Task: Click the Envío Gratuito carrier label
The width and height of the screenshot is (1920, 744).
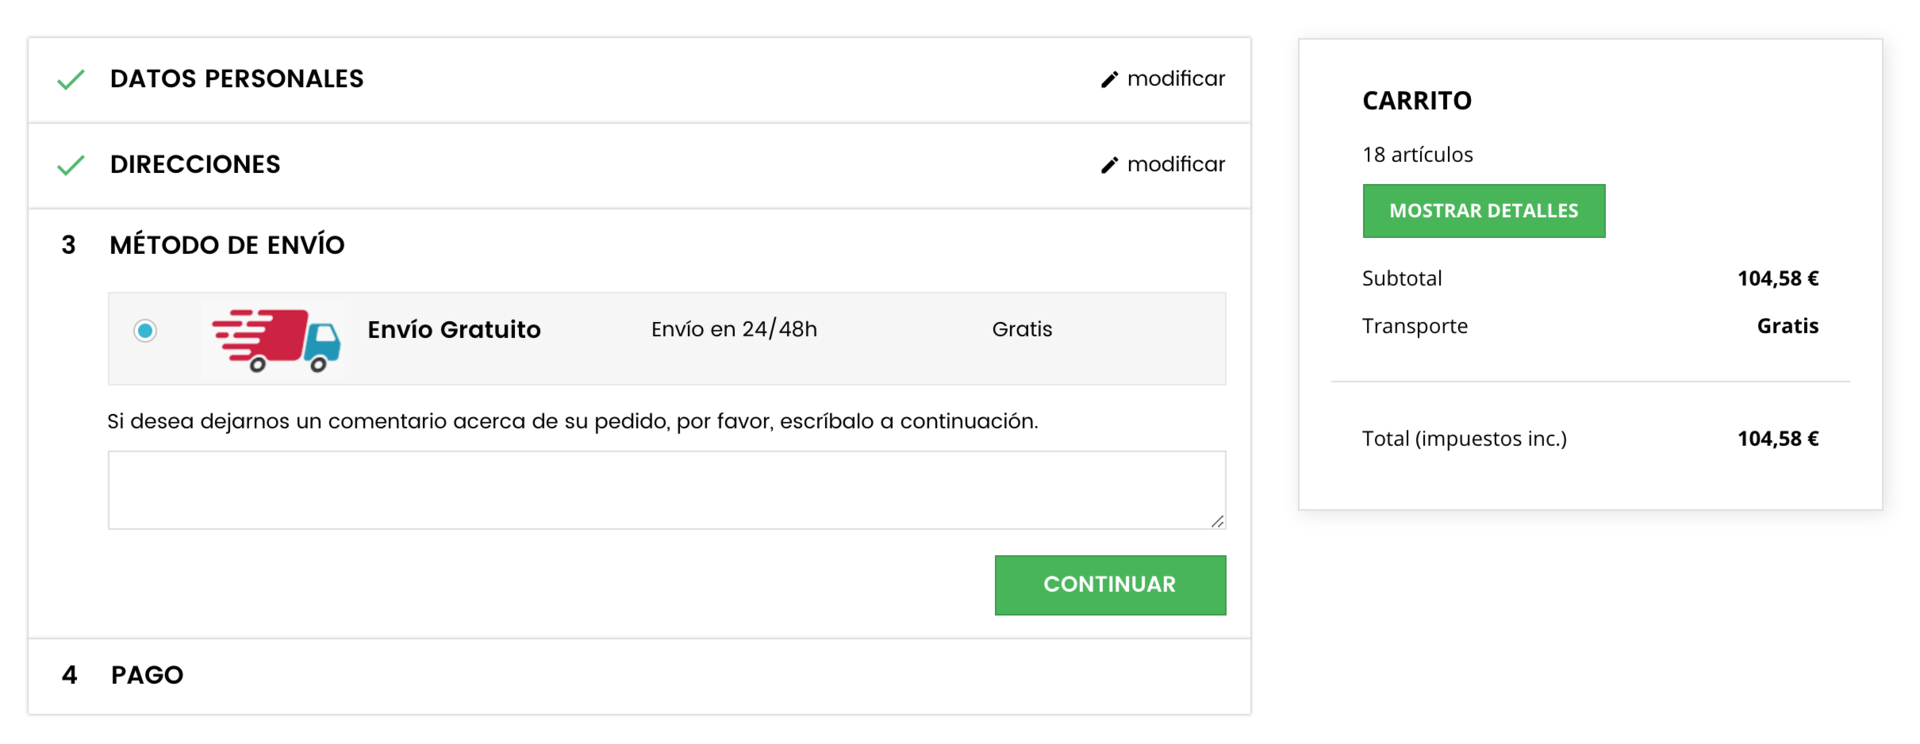Action: tap(454, 330)
